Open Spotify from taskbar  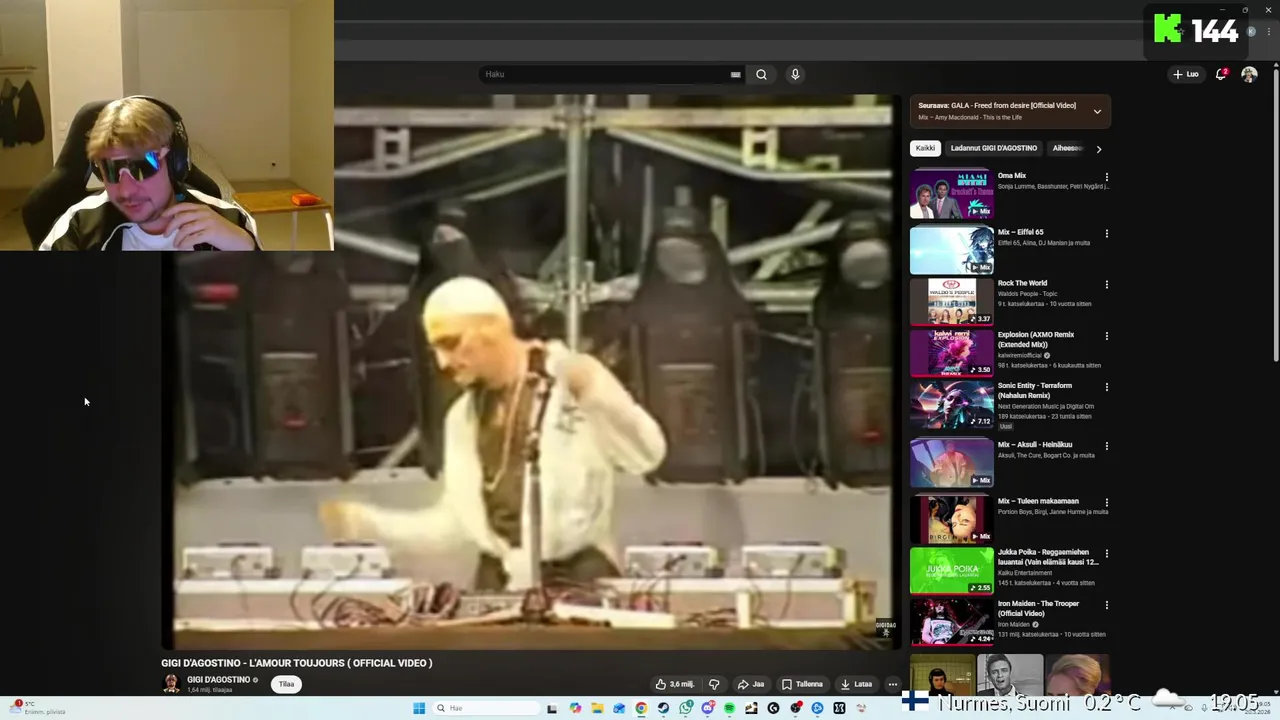click(x=729, y=708)
